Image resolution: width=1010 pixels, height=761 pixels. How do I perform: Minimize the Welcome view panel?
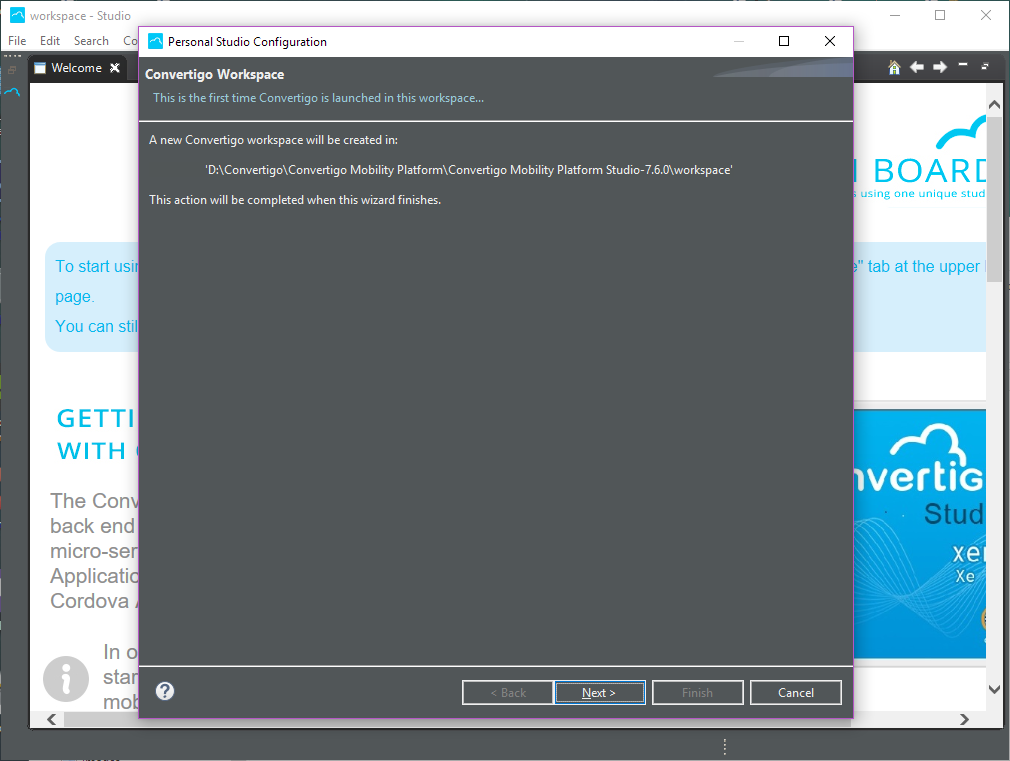point(963,66)
